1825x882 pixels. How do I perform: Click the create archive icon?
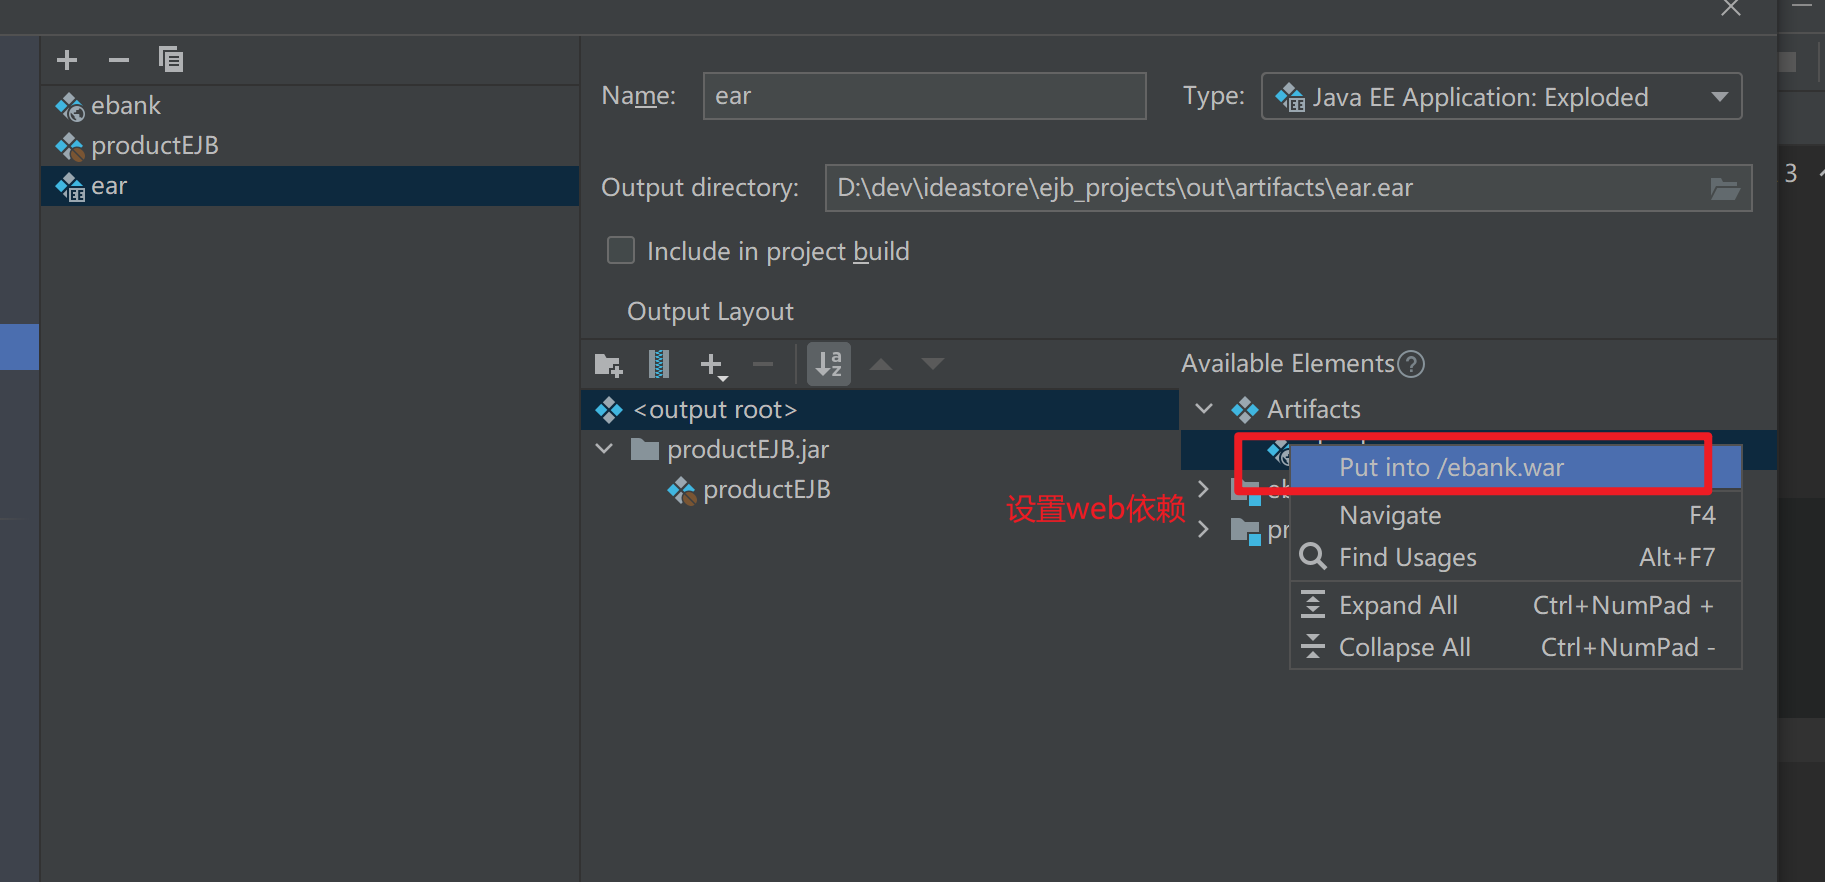659,364
